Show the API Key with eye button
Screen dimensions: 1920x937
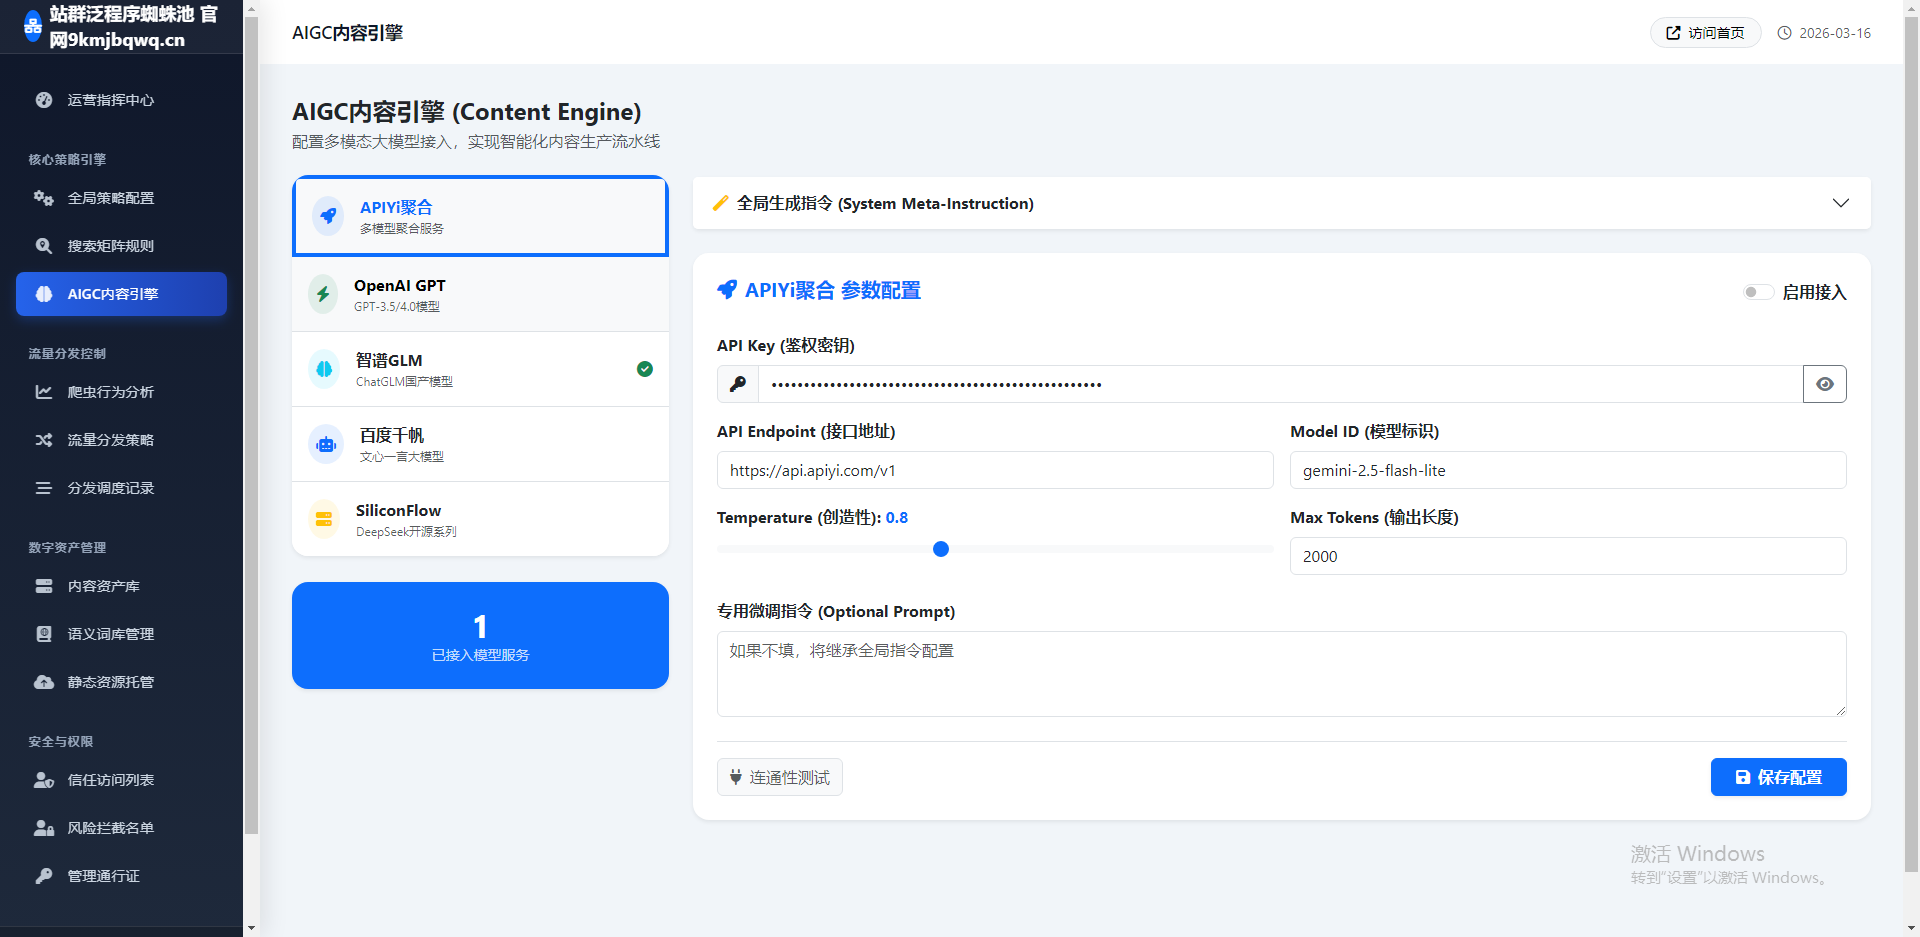pos(1824,384)
